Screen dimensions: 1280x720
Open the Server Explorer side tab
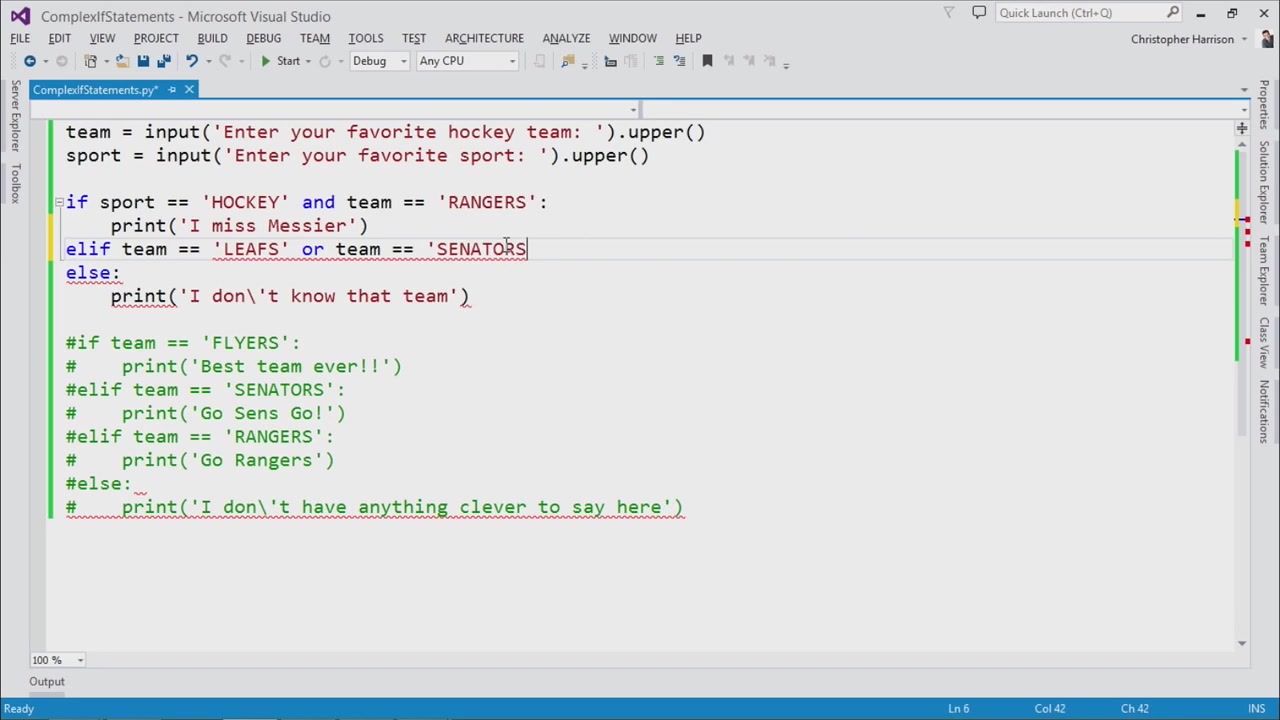[x=15, y=118]
